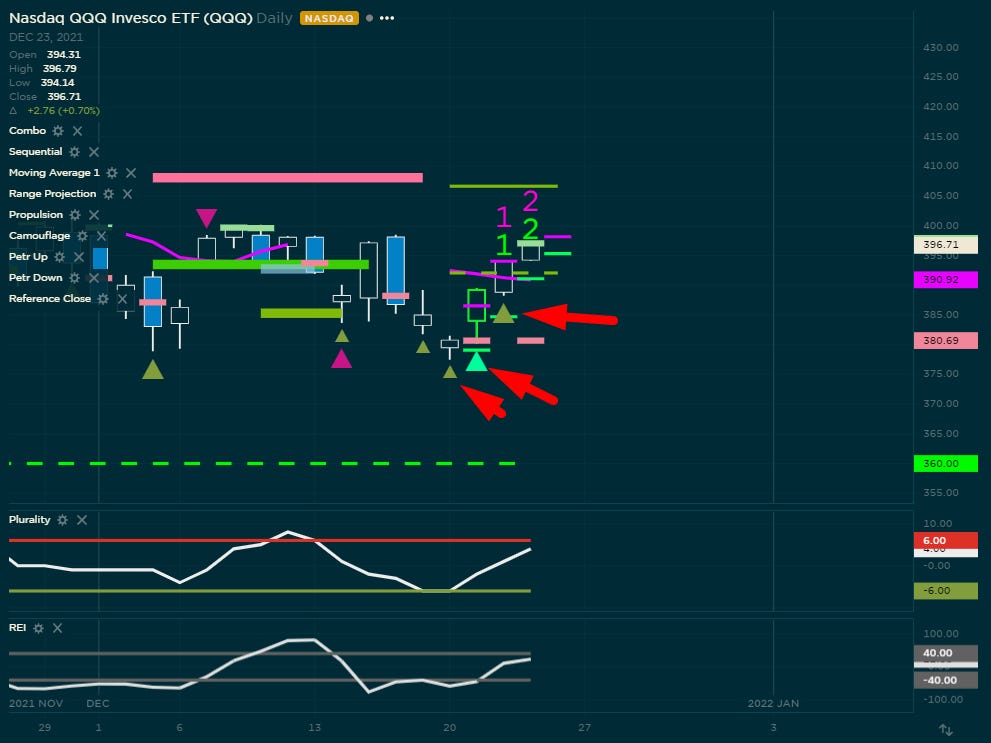Click the Moving Average 1 label
Image resolution: width=991 pixels, height=743 pixels.
pyautogui.click(x=54, y=172)
